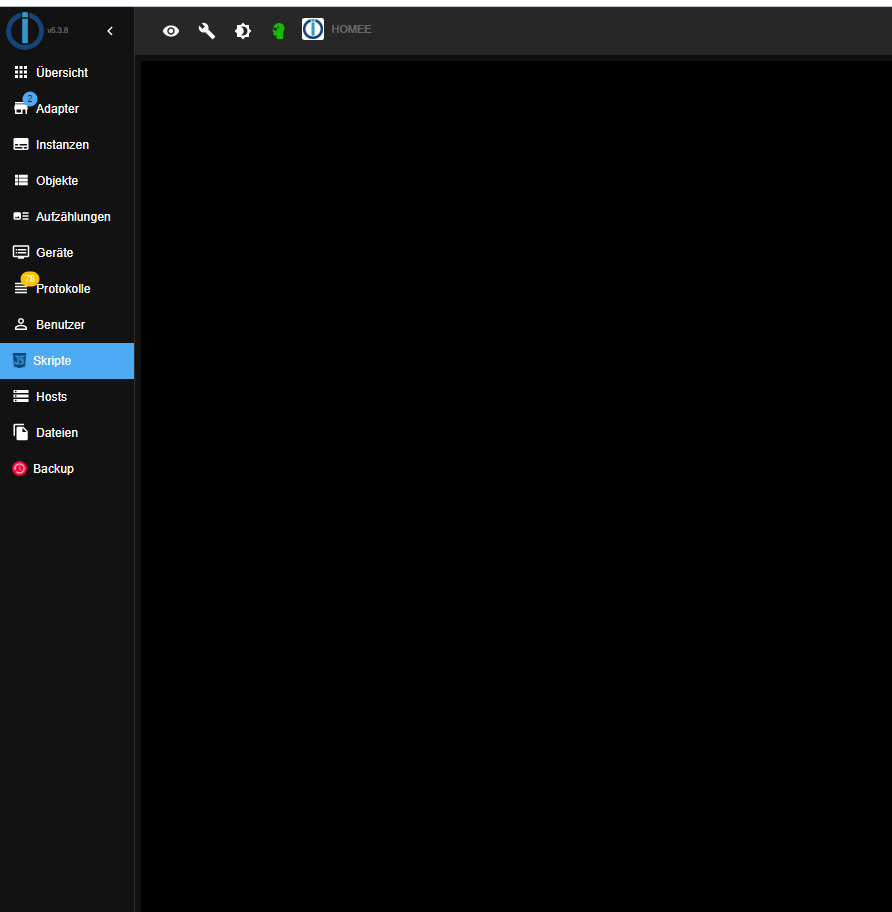Toggle the eye visibility icon in toolbar
892x912 pixels.
pyautogui.click(x=171, y=31)
